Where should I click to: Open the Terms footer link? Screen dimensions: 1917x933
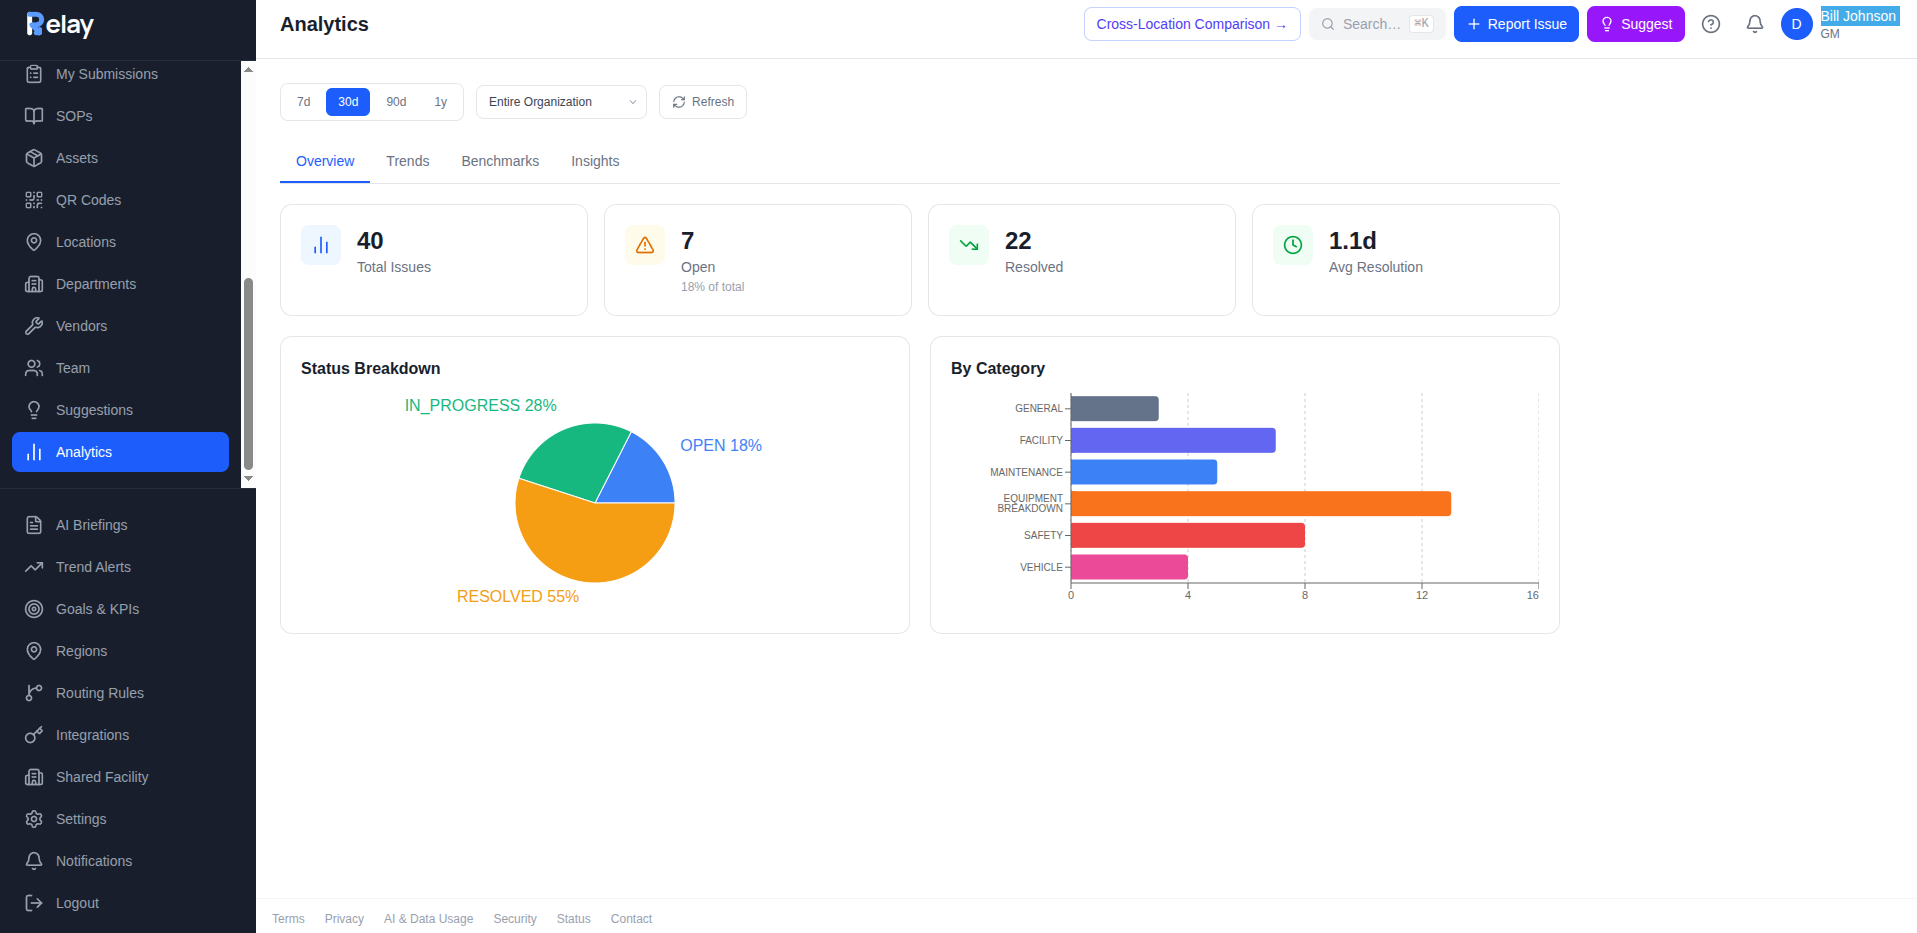point(288,919)
